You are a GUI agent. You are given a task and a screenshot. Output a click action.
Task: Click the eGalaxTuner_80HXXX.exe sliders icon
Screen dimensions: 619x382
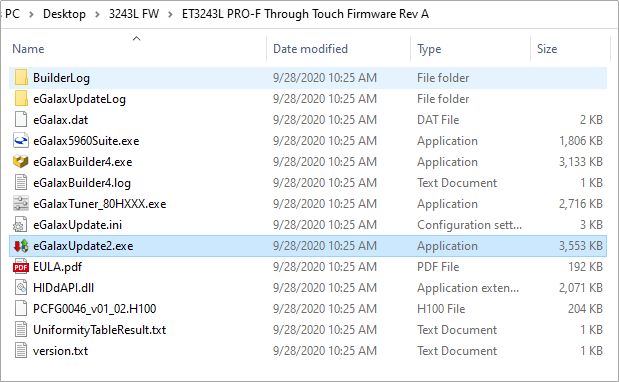point(21,203)
